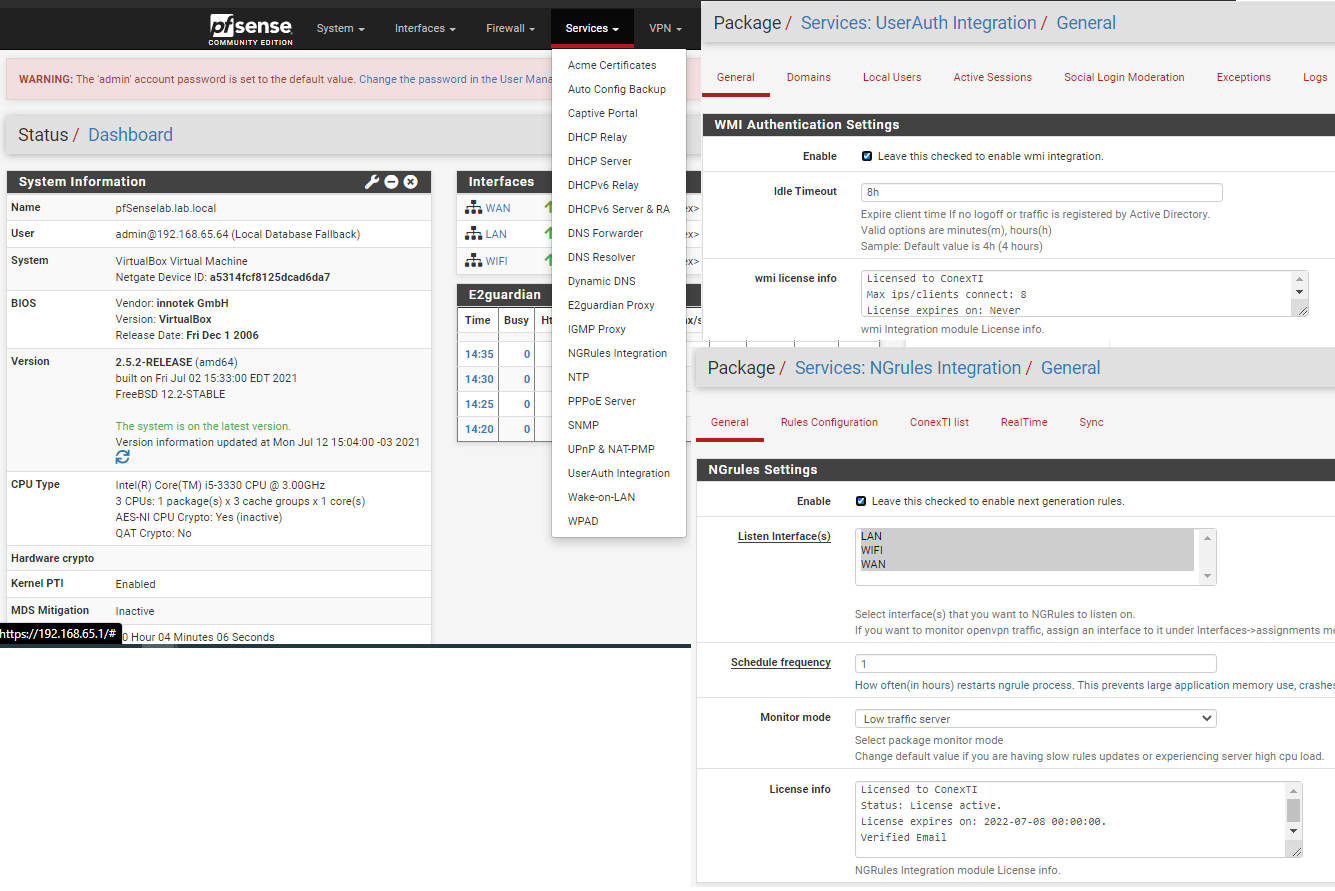Select DHCP Server menu entry
The height and width of the screenshot is (891, 1335).
click(600, 161)
